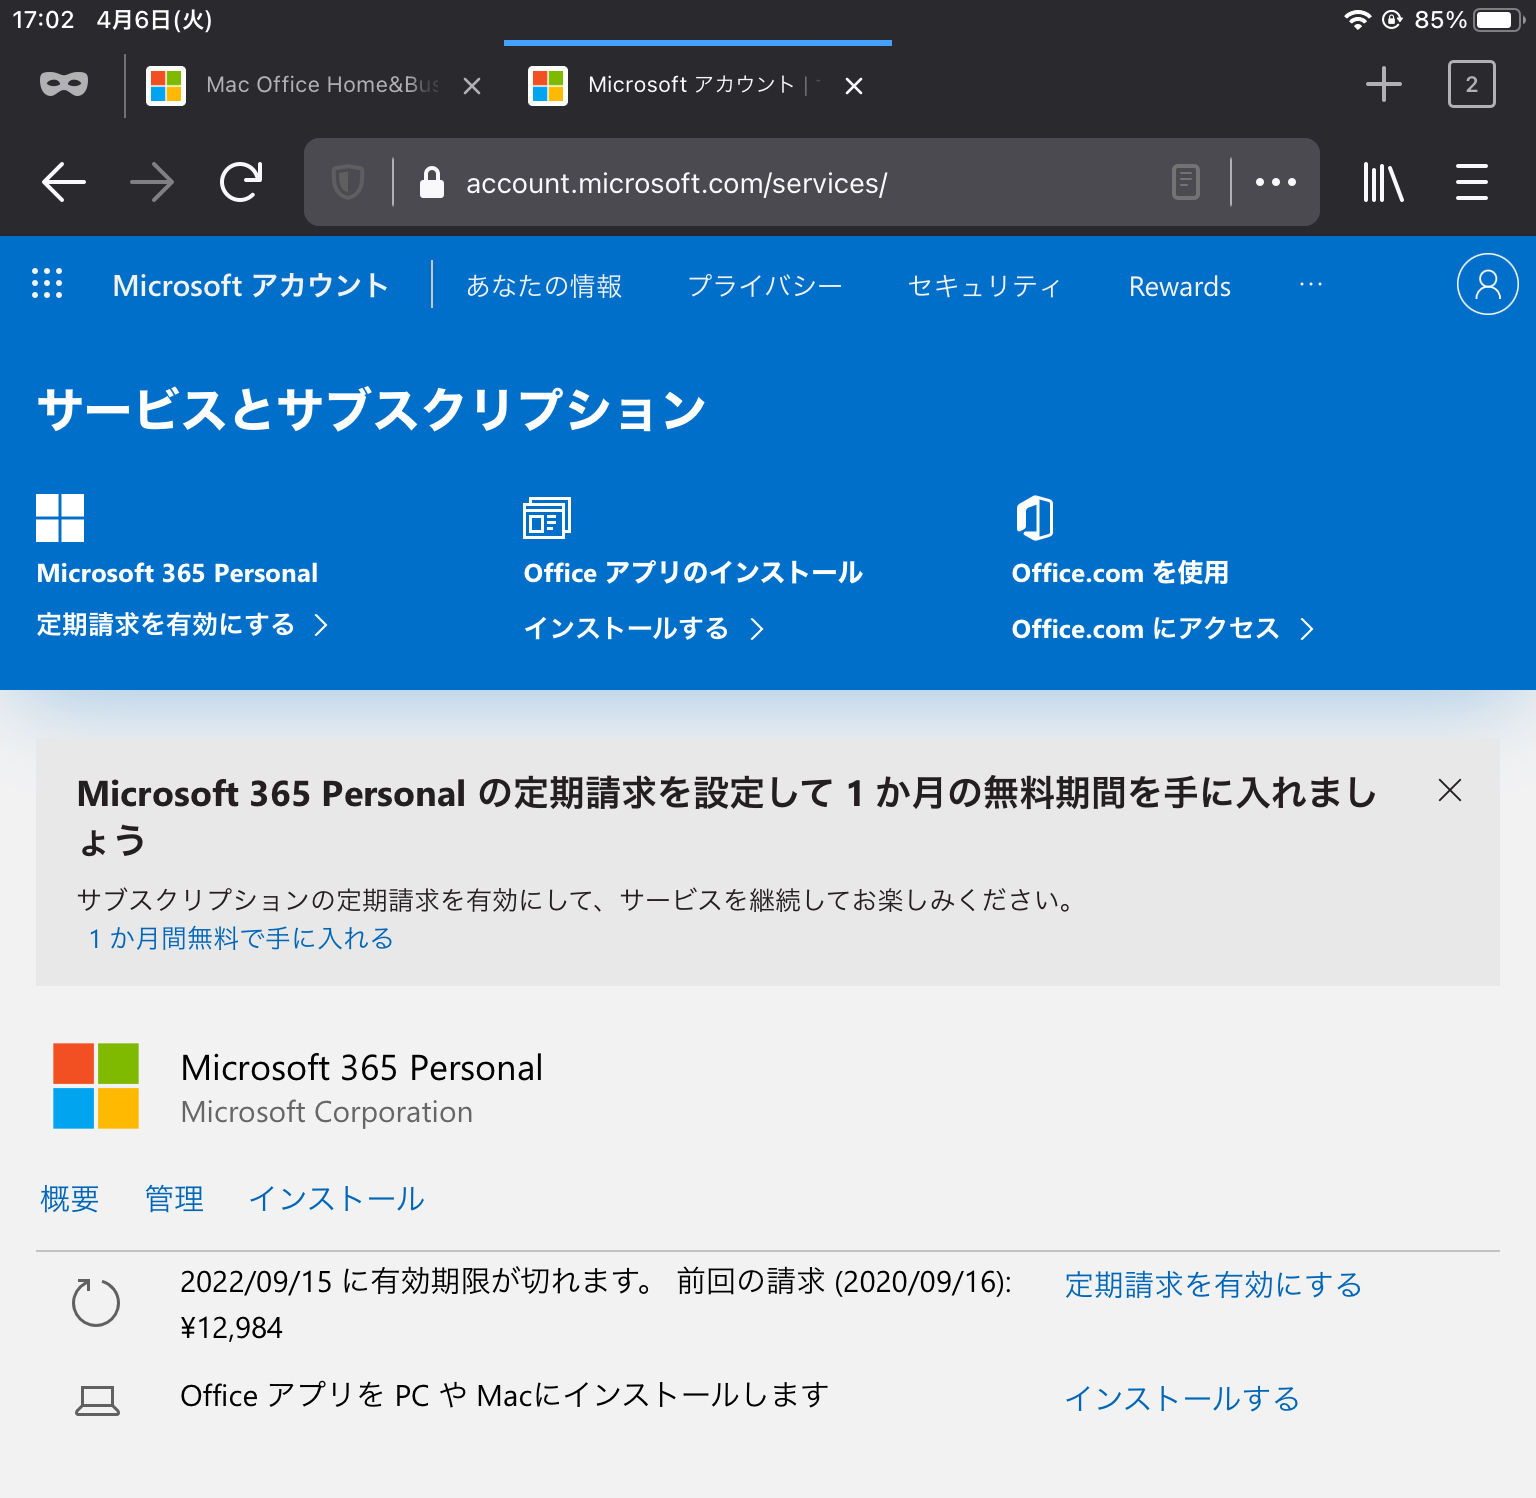This screenshot has width=1536, height=1498.
Task: Tap the padlock site security icon
Action: click(x=432, y=182)
